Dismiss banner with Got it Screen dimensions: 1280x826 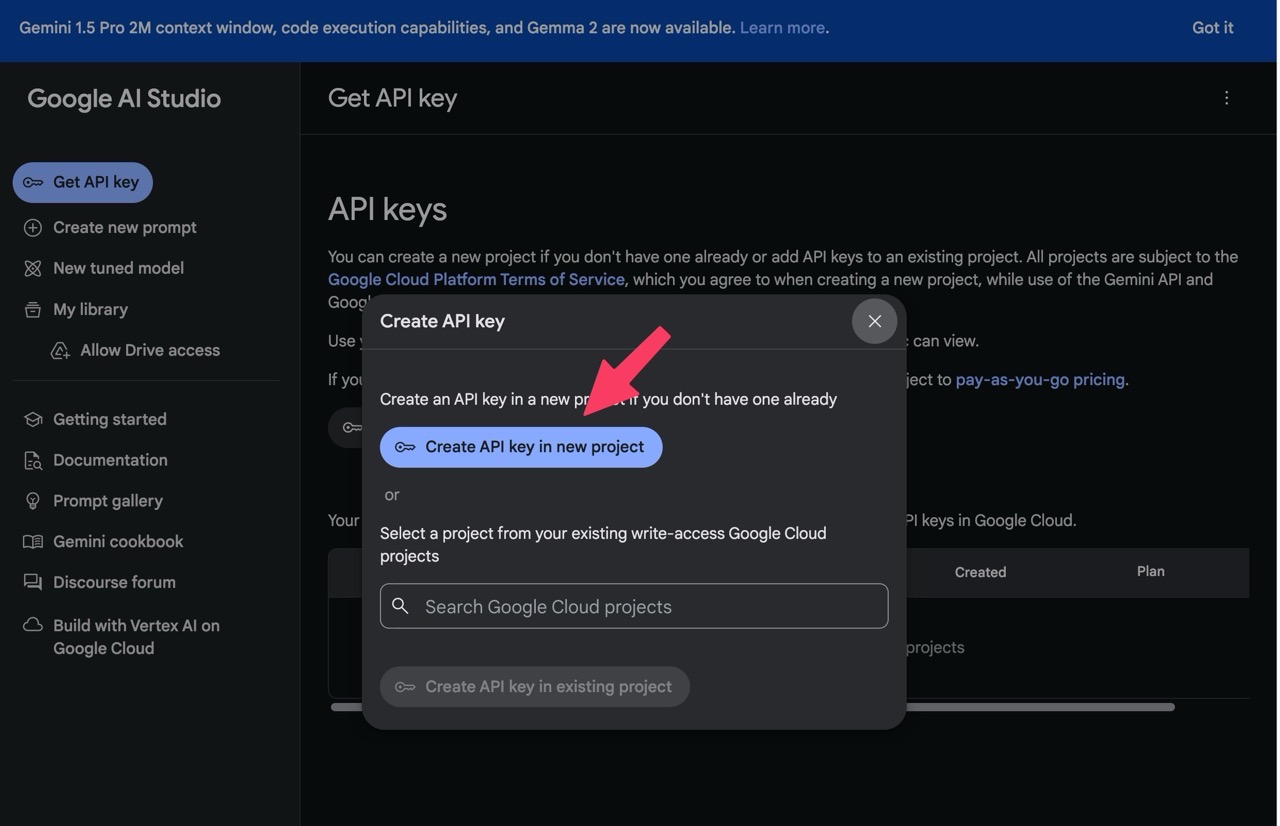click(x=1212, y=28)
